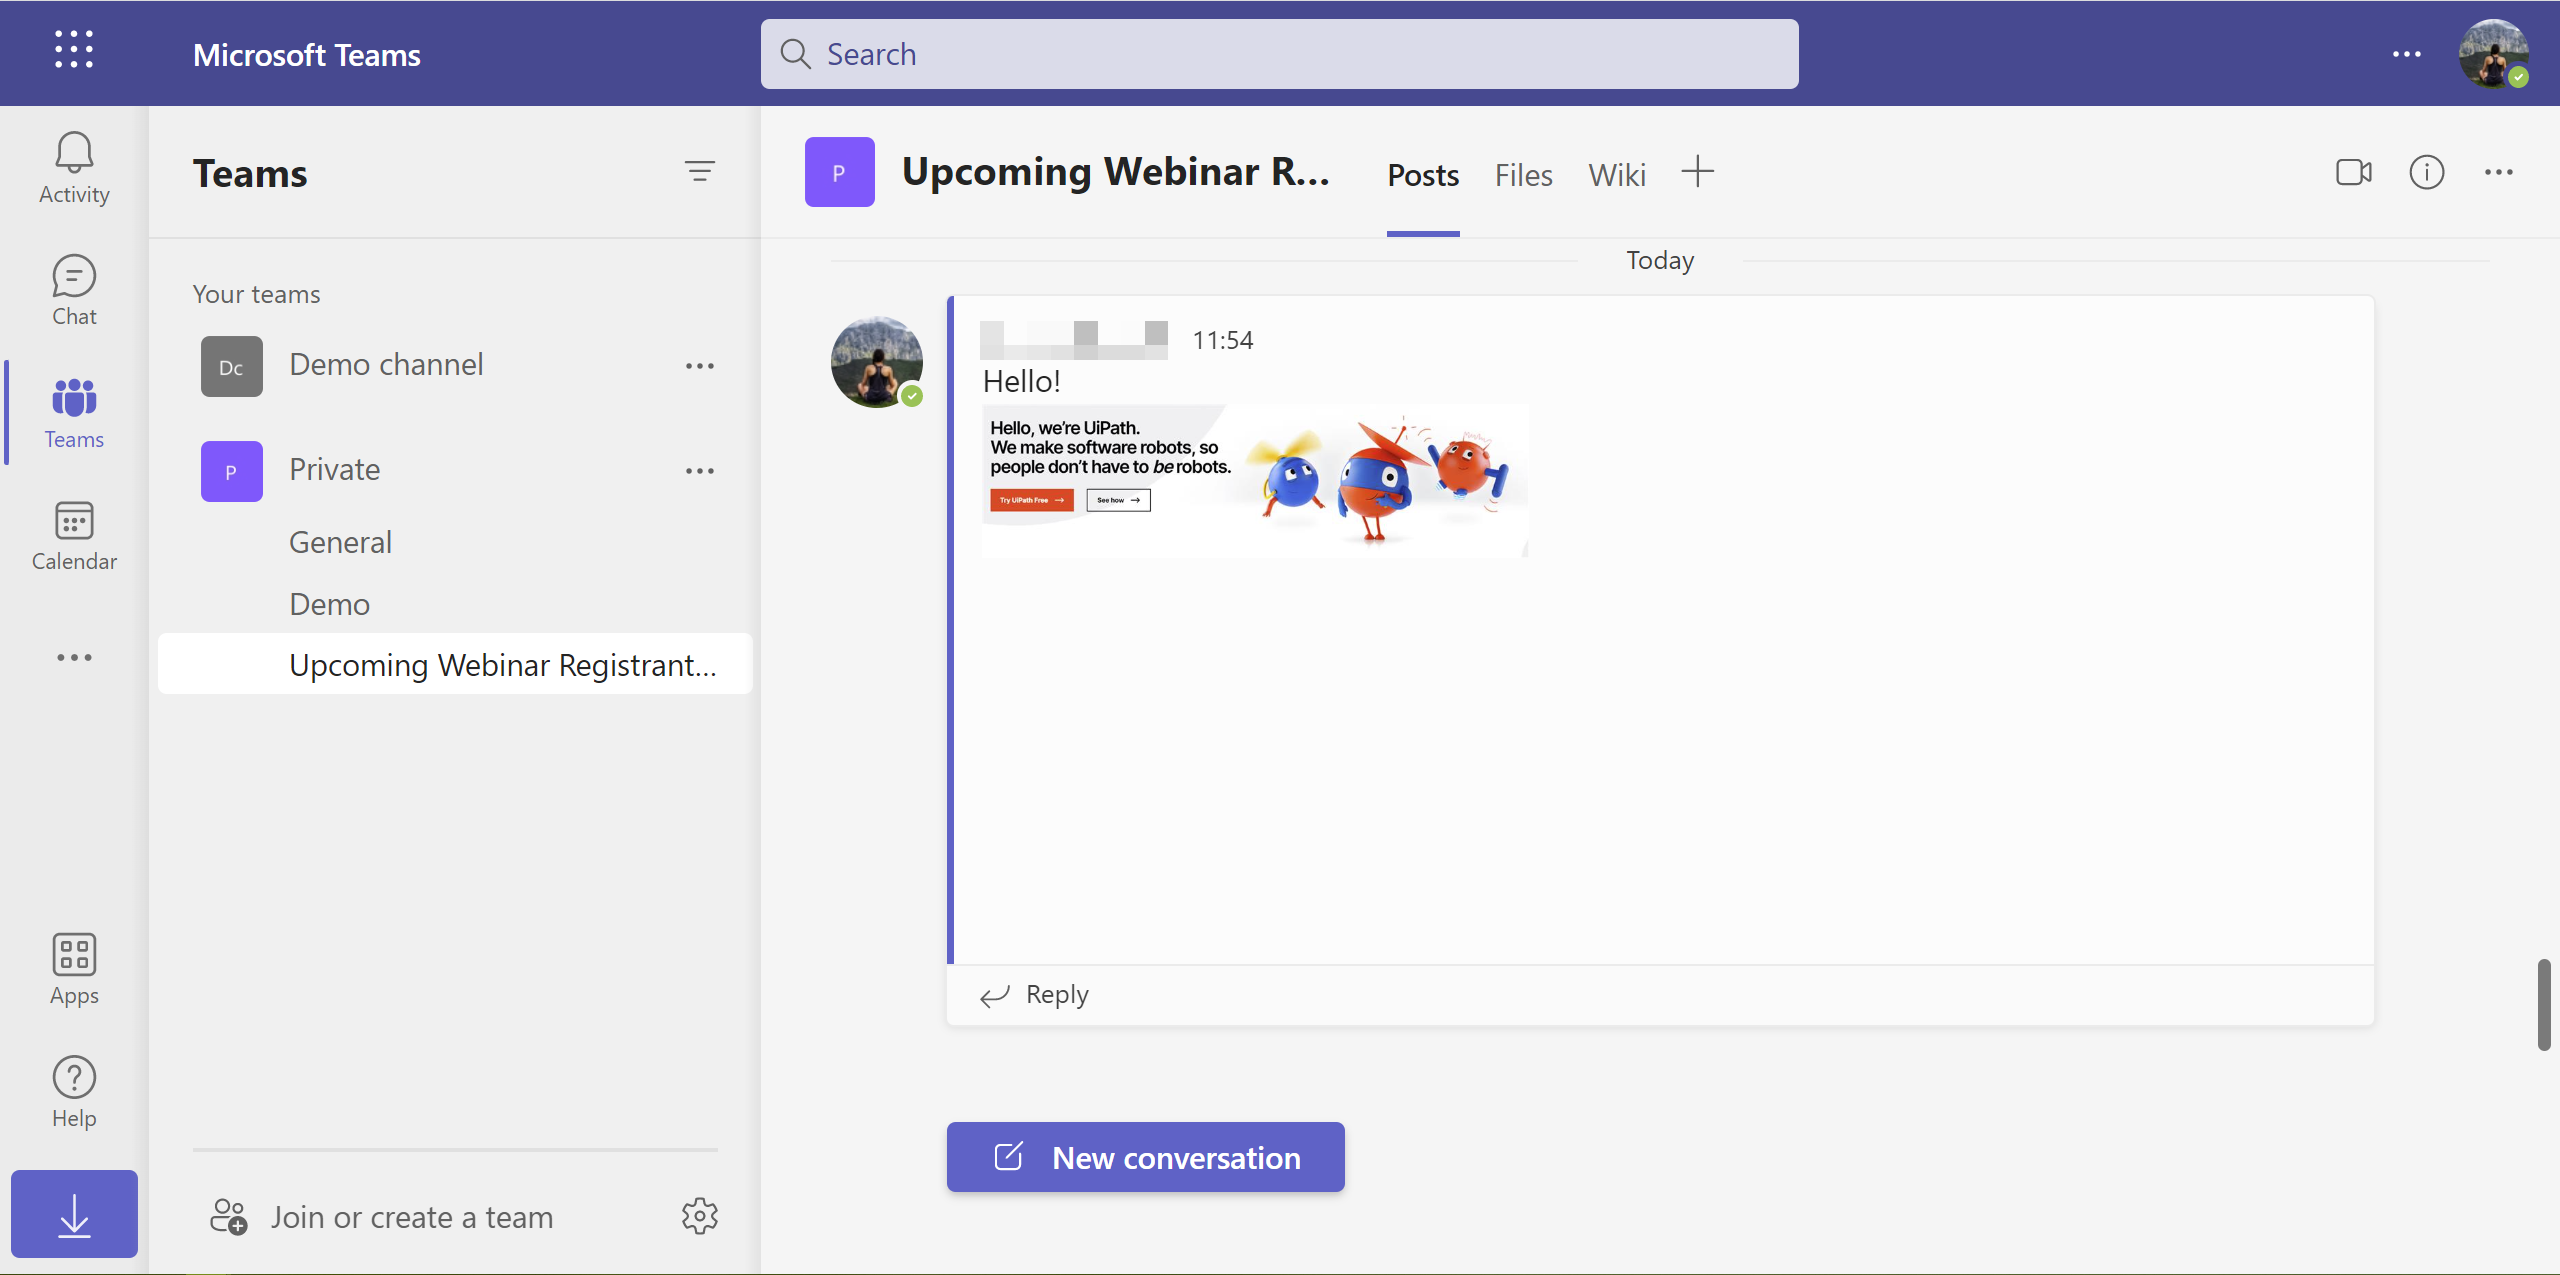
Task: Open settings and more in header
Action: point(2407,54)
